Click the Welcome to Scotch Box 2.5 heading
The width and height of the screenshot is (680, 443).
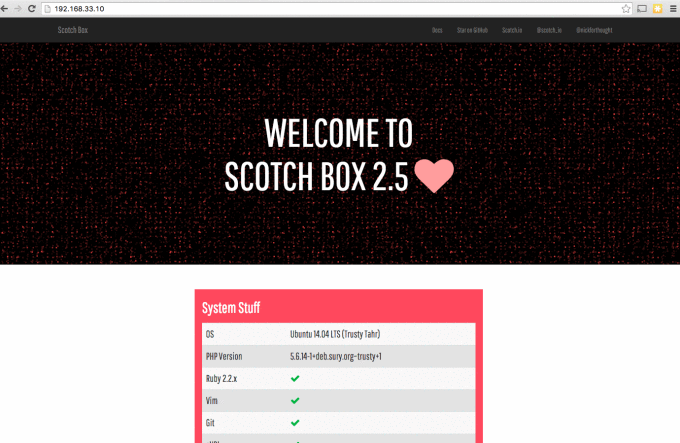[339, 155]
